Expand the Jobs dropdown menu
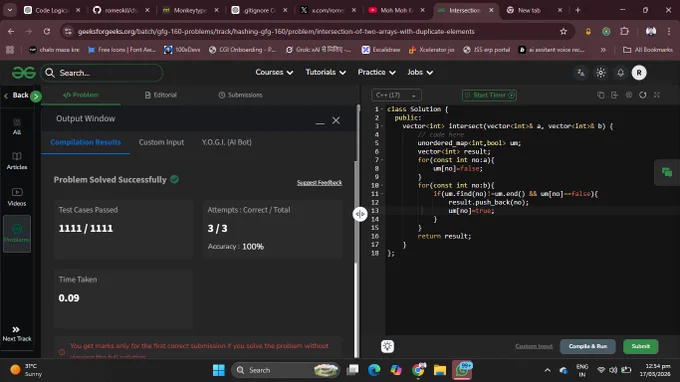680x382 pixels. [x=420, y=72]
